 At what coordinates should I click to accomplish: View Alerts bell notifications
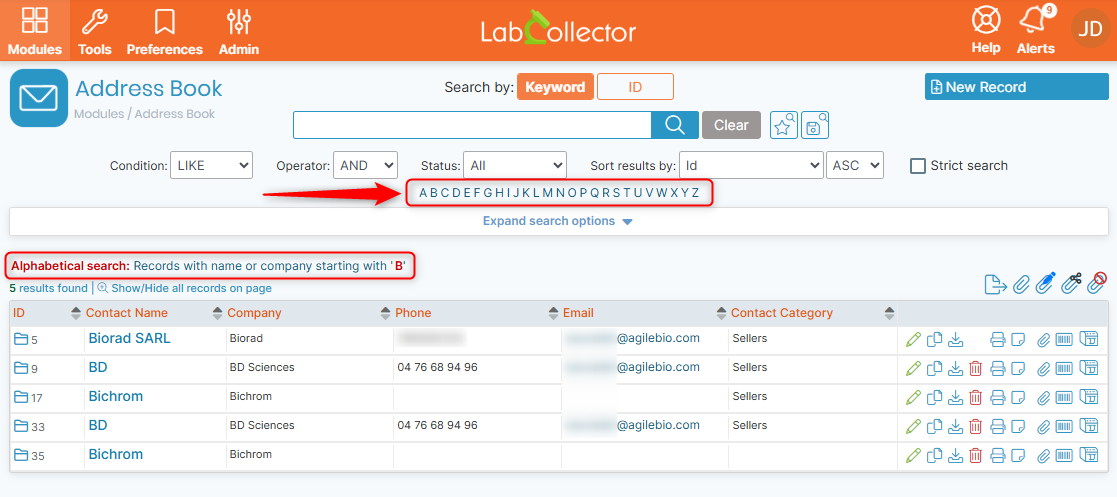(x=1036, y=31)
